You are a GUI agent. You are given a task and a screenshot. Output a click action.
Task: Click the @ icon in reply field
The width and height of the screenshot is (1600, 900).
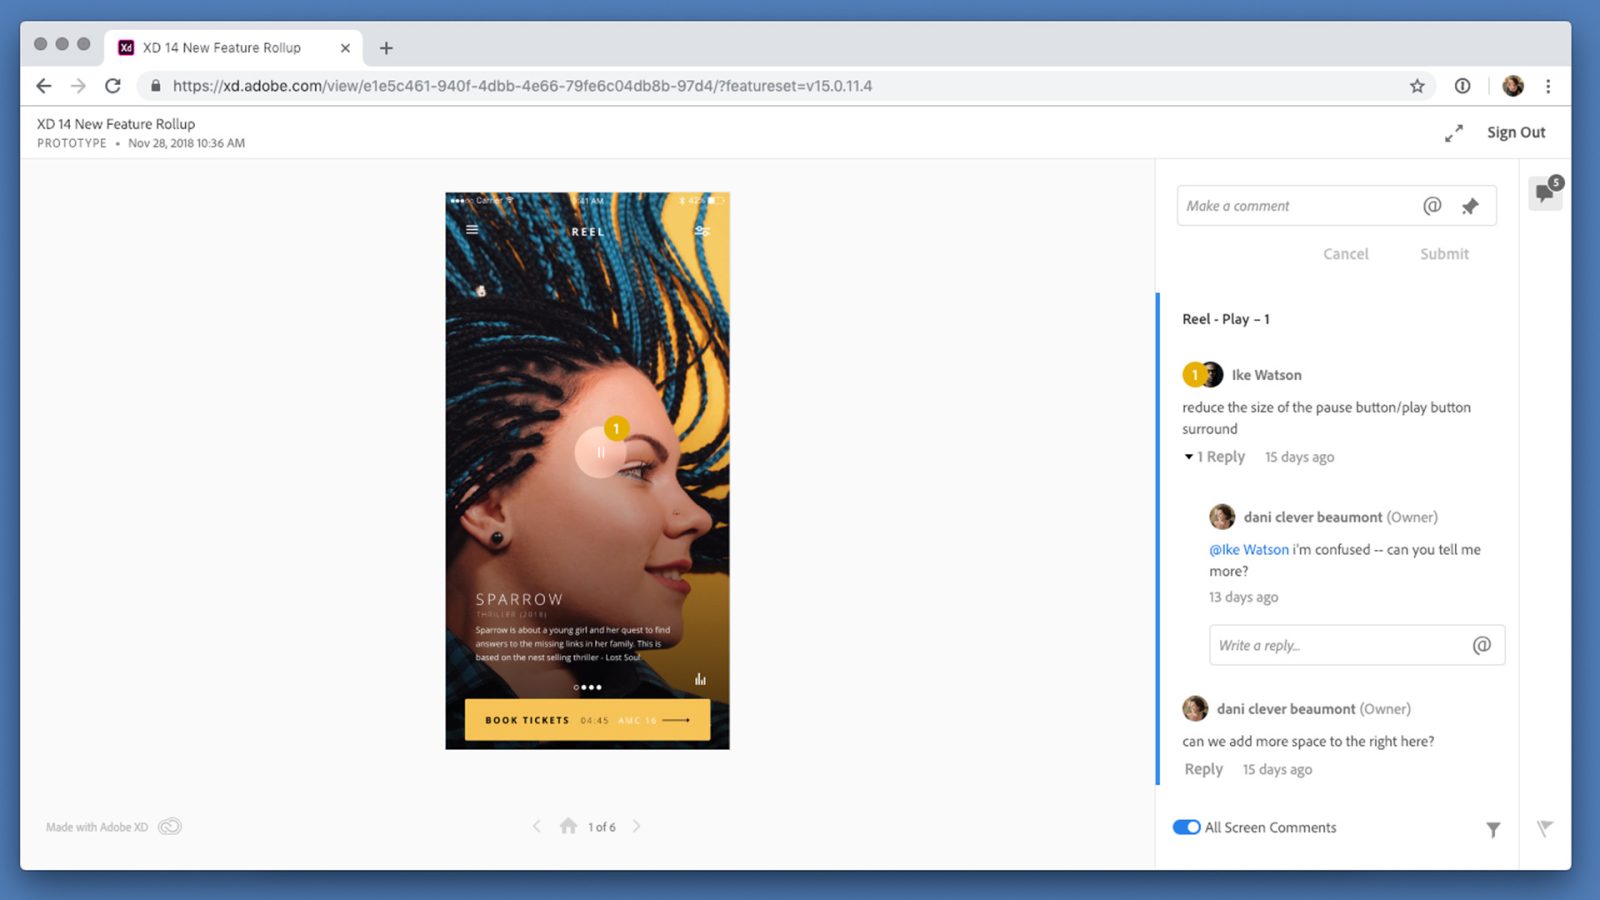[1481, 646]
